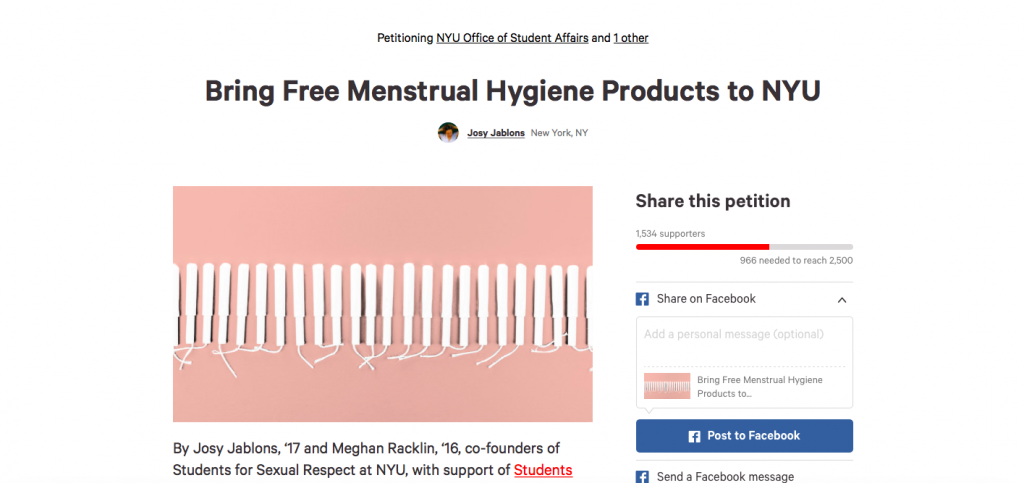
Task: Open the Josy Jablons author name link
Action: point(496,132)
